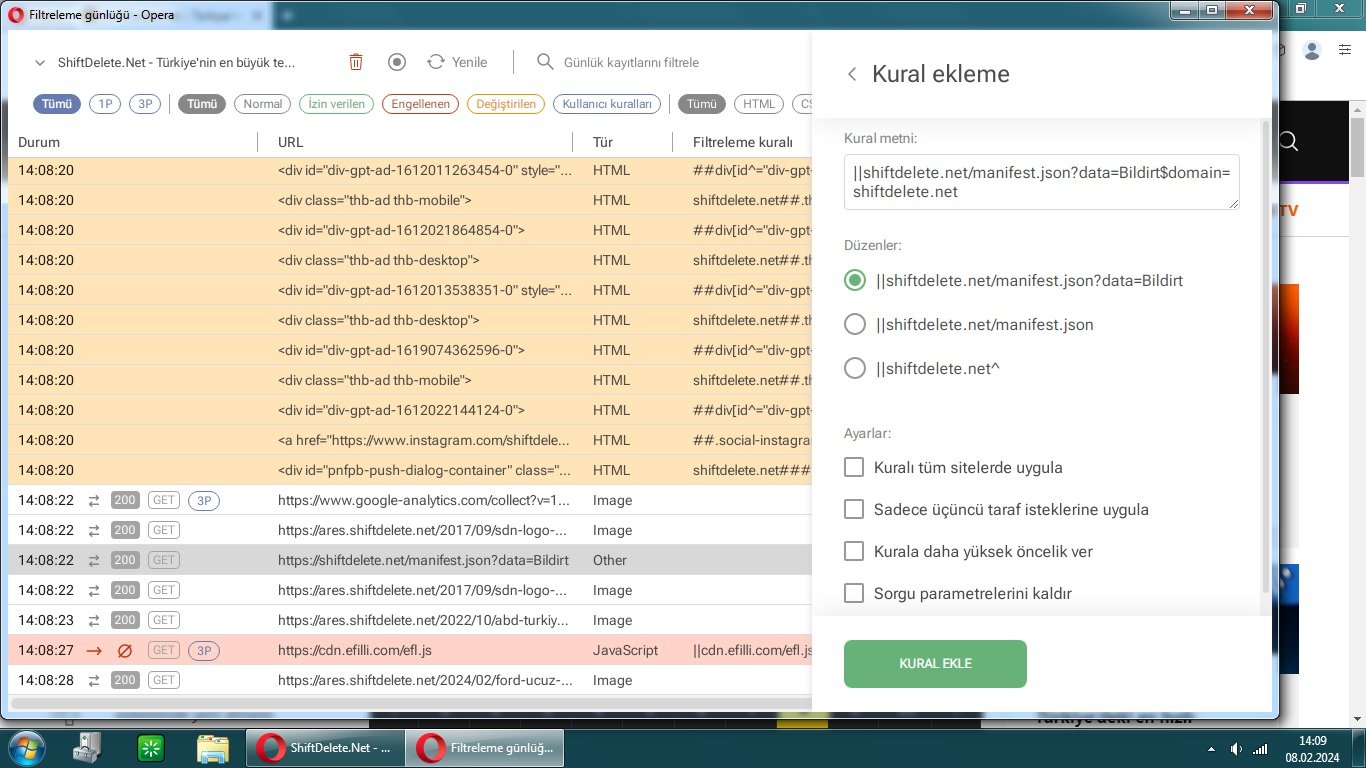
Task: Toggle log recording with the record icon
Action: (x=396, y=61)
